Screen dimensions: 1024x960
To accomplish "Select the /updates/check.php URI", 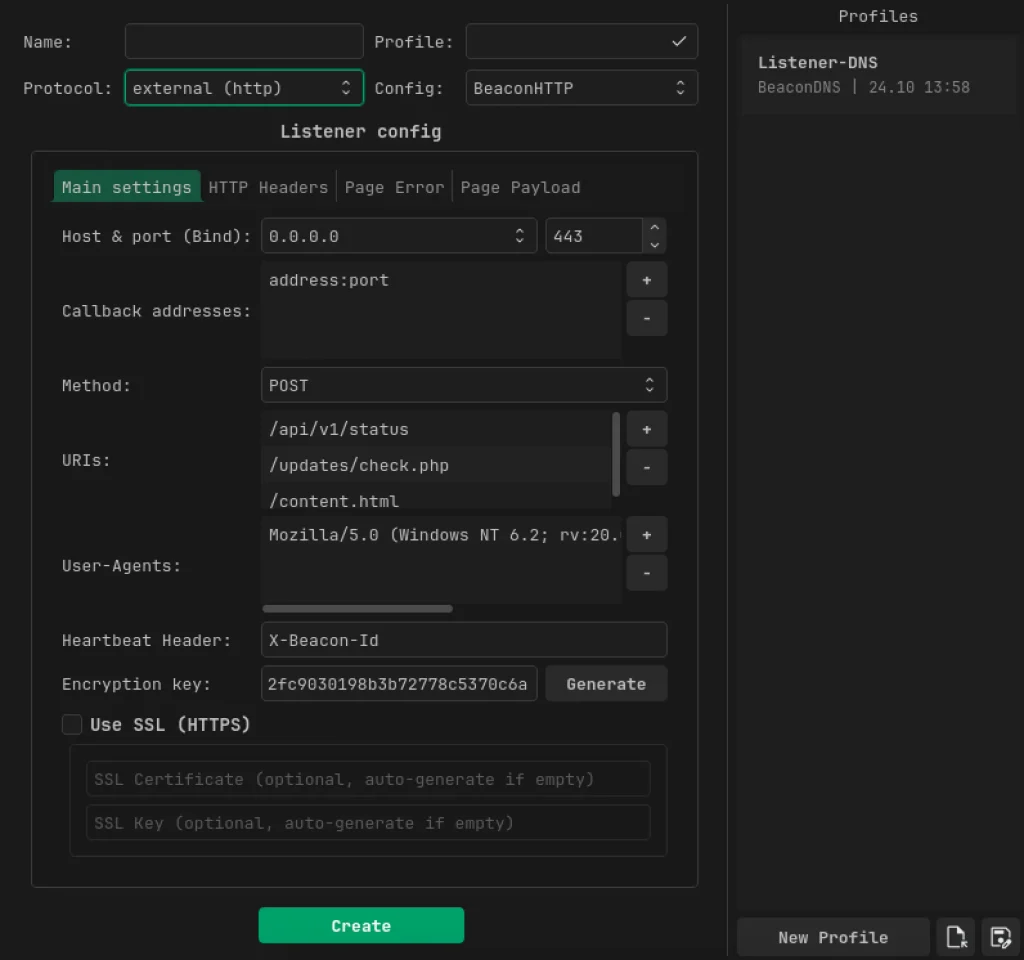I will [x=436, y=465].
